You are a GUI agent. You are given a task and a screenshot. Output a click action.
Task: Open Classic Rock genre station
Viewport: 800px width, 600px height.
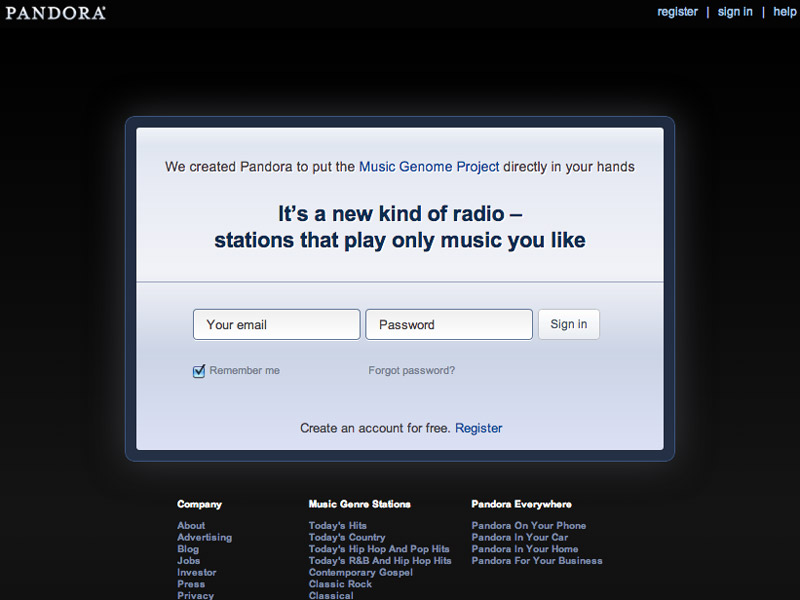pos(340,584)
